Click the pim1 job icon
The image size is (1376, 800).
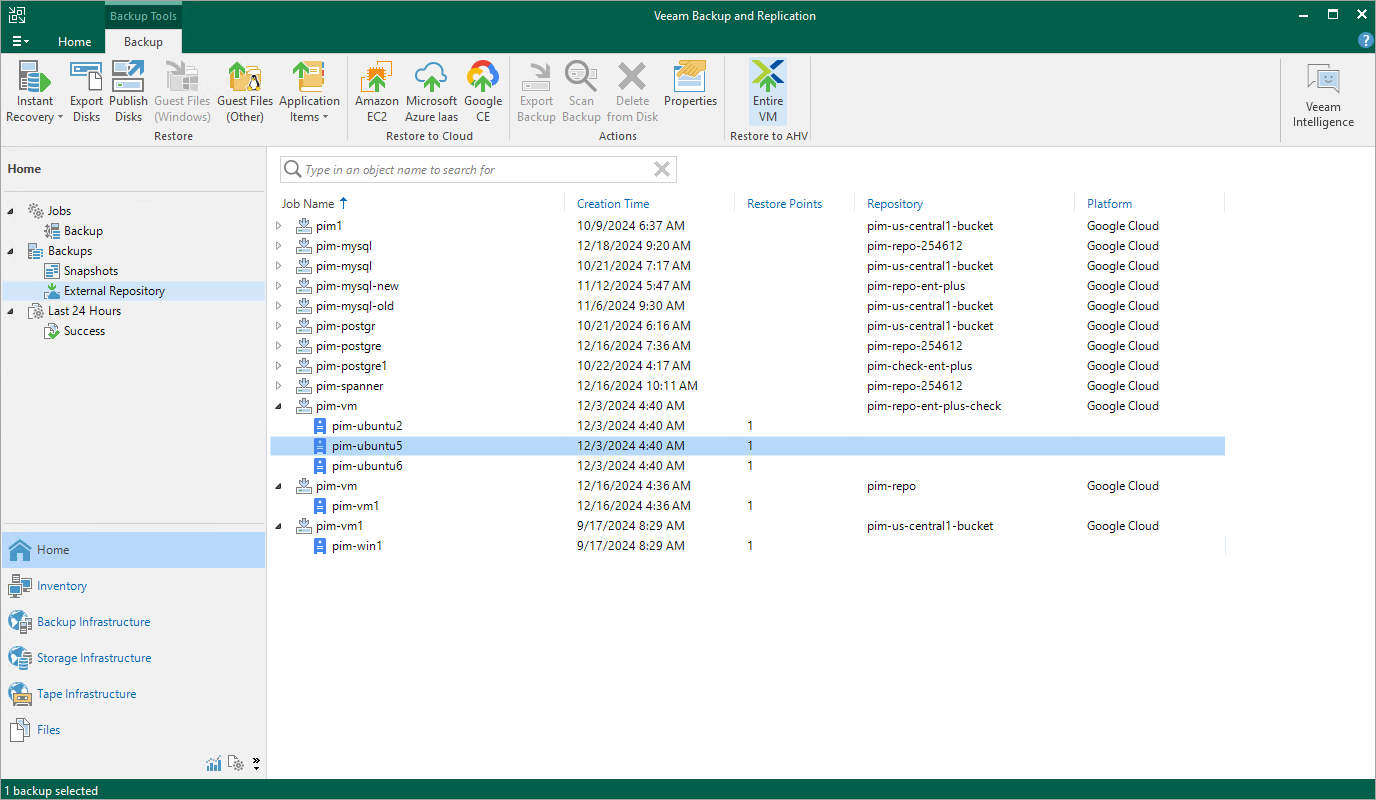pos(304,226)
